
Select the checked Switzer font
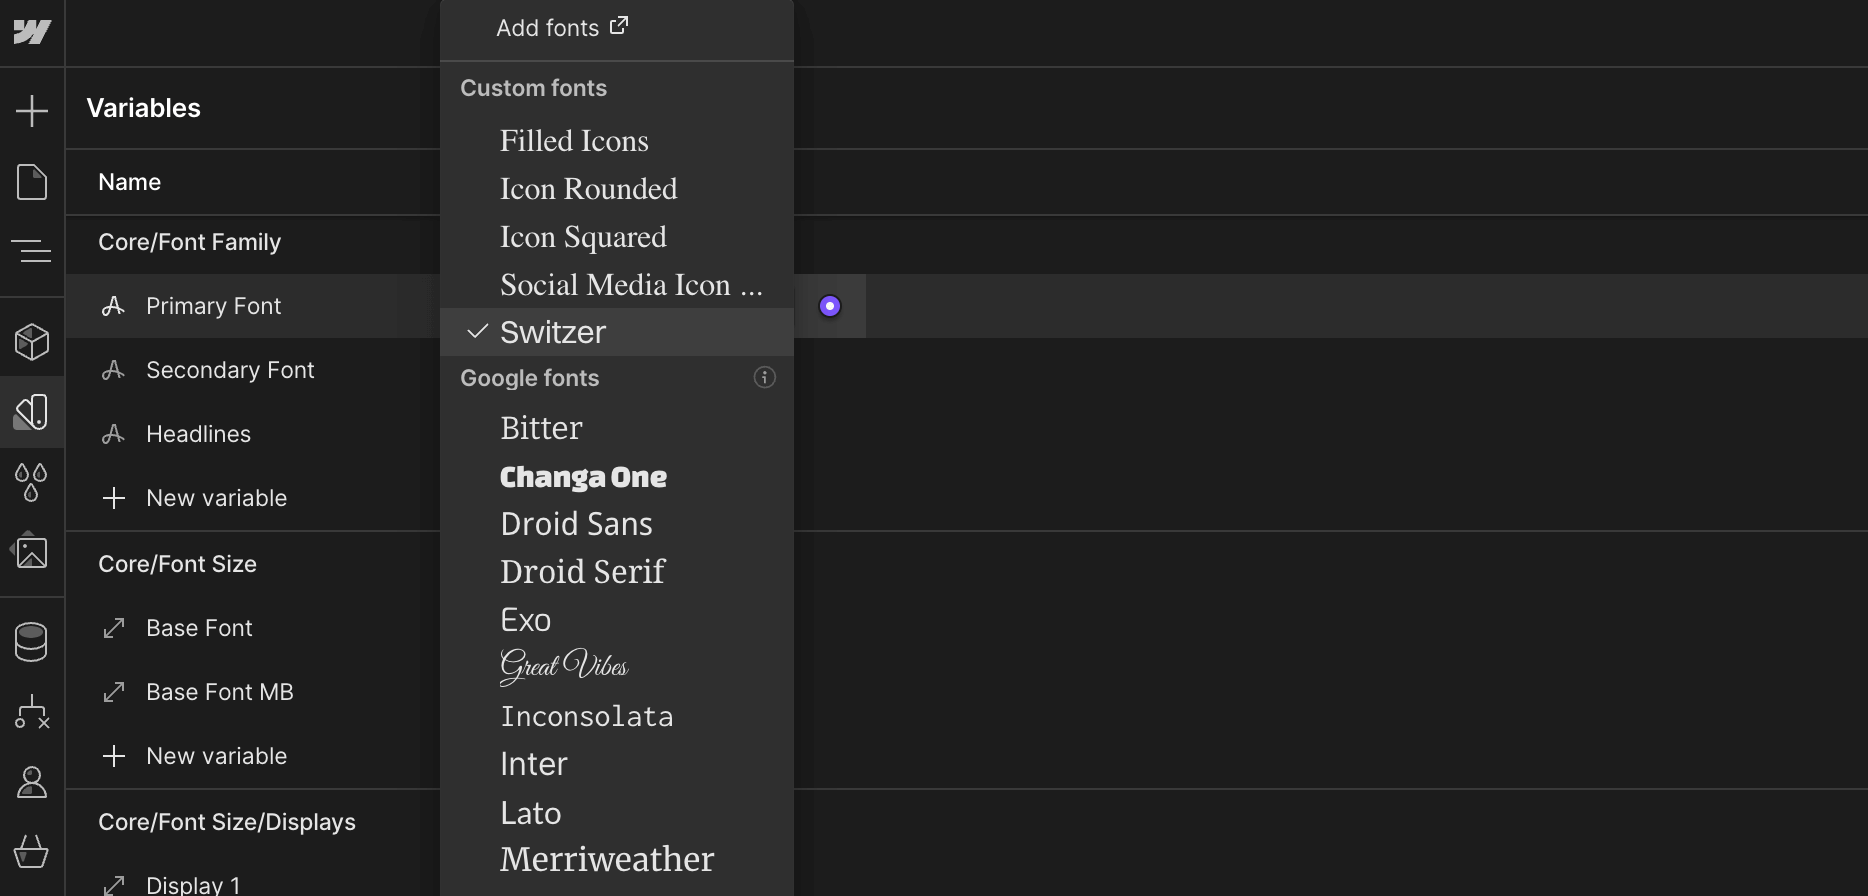(617, 332)
